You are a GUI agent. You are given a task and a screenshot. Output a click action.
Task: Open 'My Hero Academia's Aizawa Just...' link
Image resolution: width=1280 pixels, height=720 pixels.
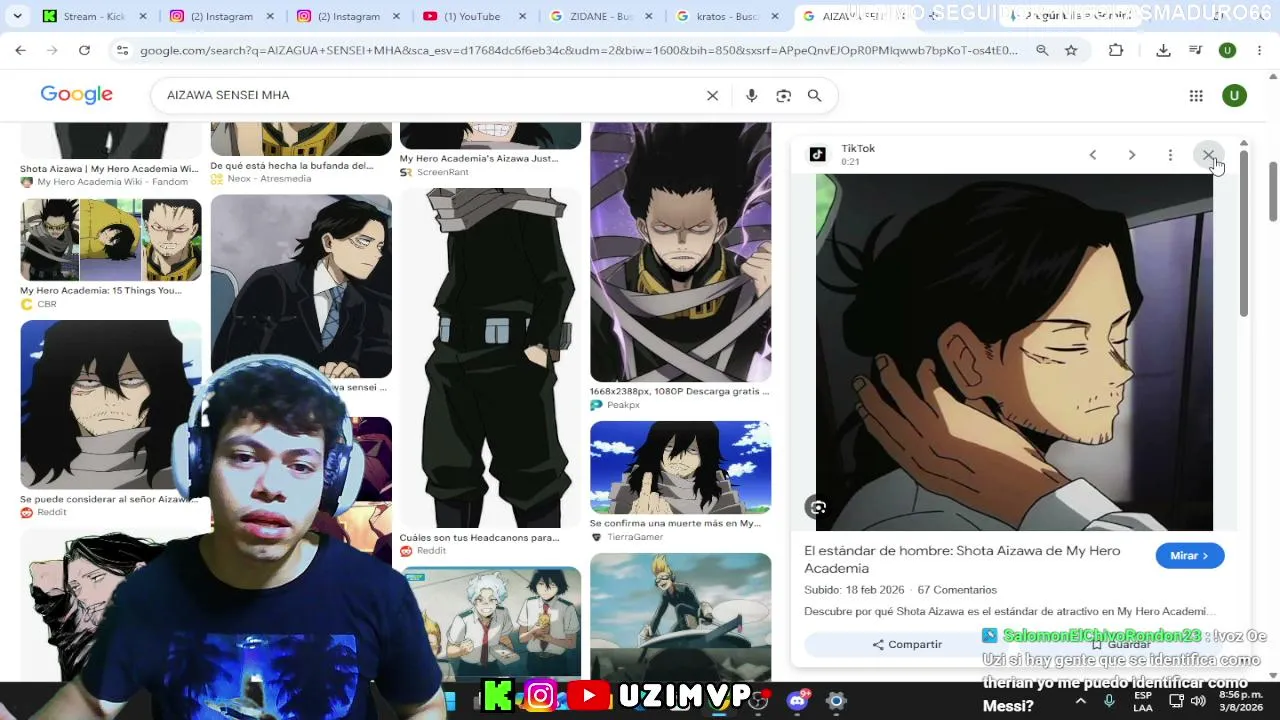click(x=479, y=158)
